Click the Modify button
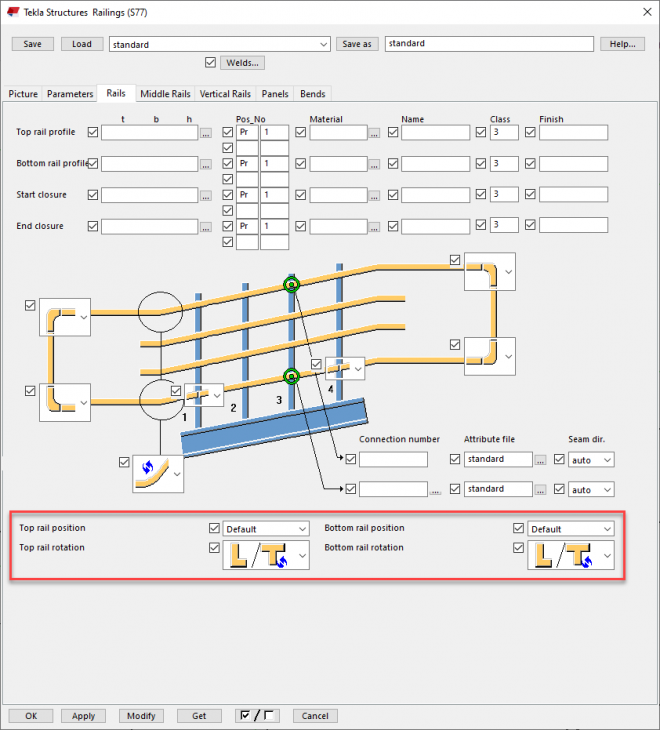Image resolution: width=660 pixels, height=730 pixels. [141, 716]
